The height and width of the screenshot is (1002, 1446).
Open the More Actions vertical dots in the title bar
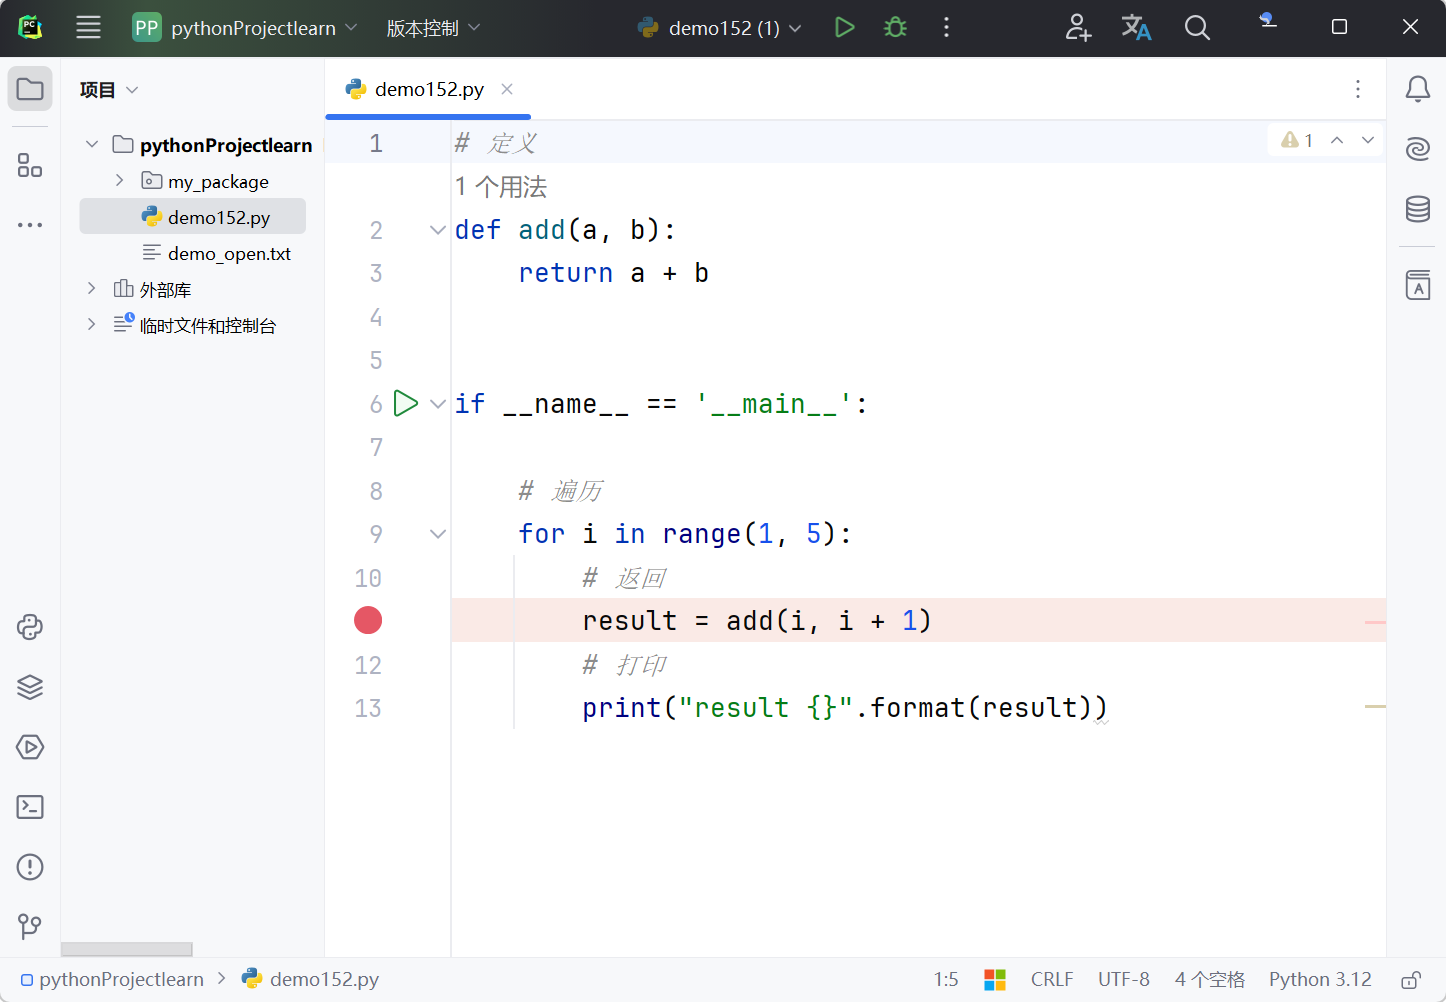tap(946, 28)
